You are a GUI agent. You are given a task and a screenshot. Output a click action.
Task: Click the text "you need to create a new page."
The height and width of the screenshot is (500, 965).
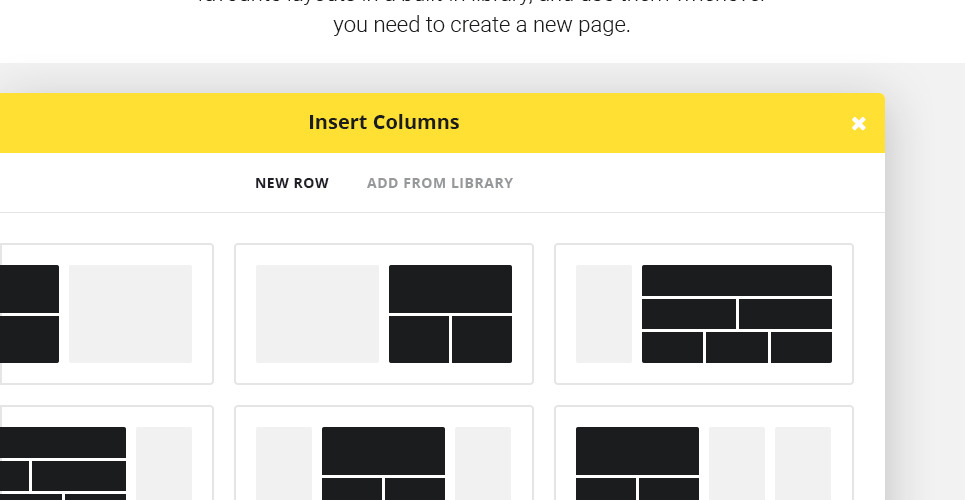[482, 25]
